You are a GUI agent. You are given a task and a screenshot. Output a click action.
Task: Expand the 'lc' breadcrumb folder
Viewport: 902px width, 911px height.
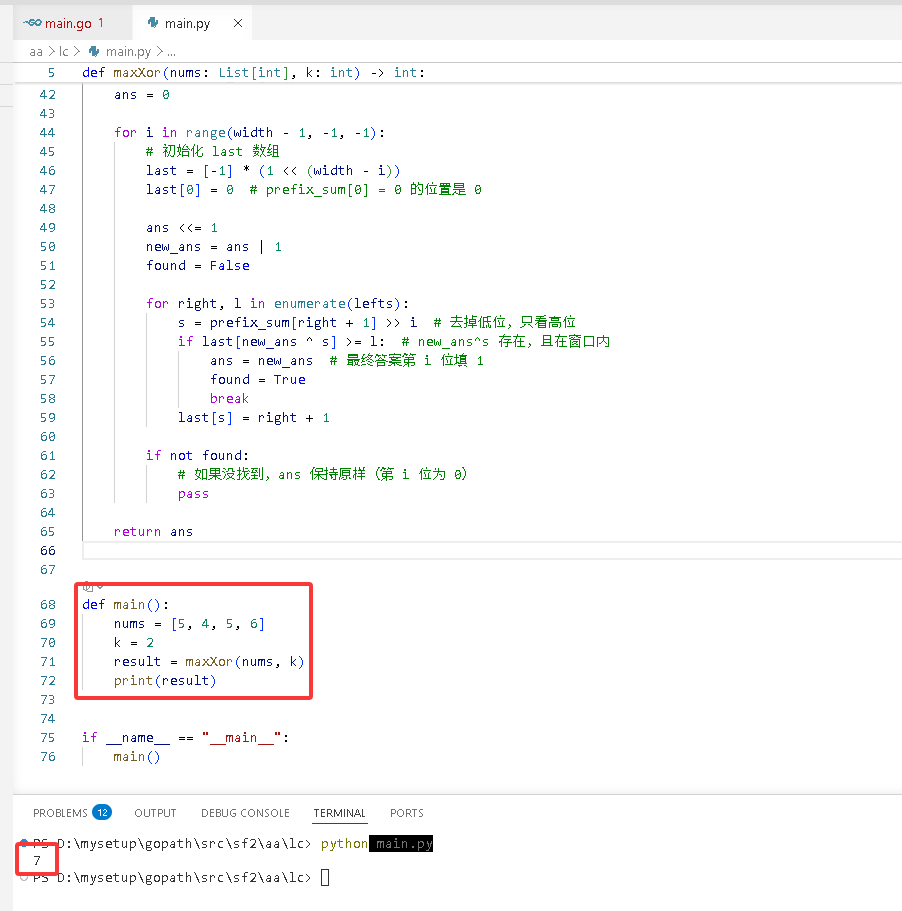tap(64, 52)
